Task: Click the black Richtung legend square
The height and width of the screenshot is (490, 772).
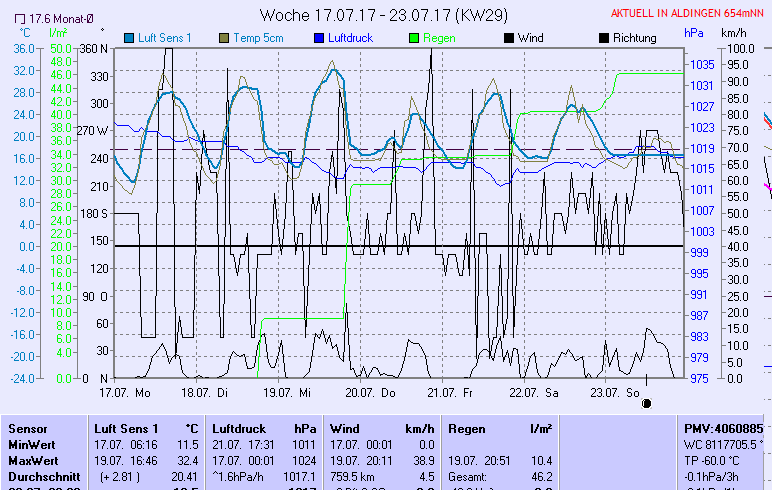Action: 603,38
